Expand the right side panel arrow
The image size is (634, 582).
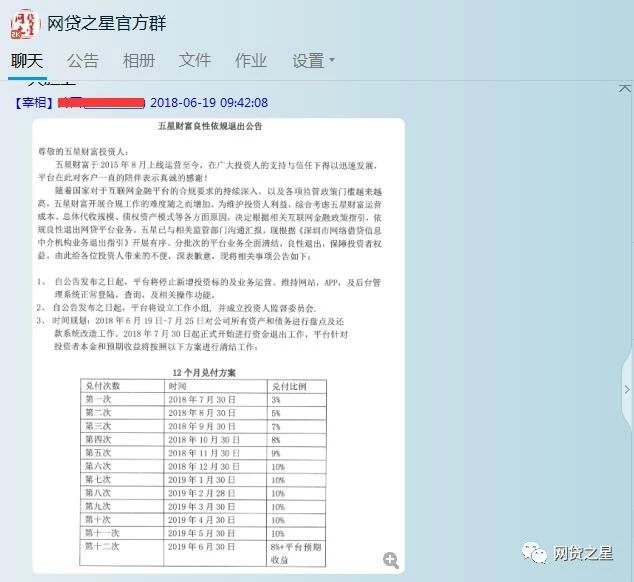[x=627, y=389]
